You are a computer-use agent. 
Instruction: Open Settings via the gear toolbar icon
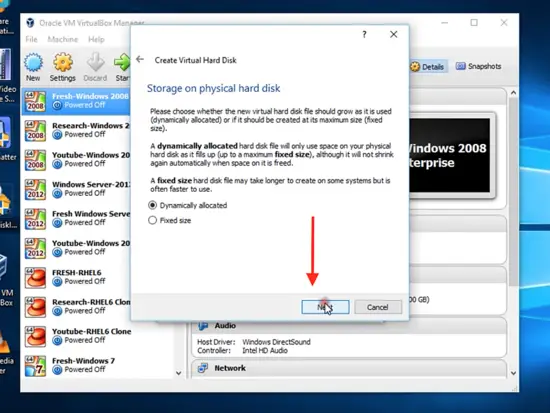click(62, 63)
